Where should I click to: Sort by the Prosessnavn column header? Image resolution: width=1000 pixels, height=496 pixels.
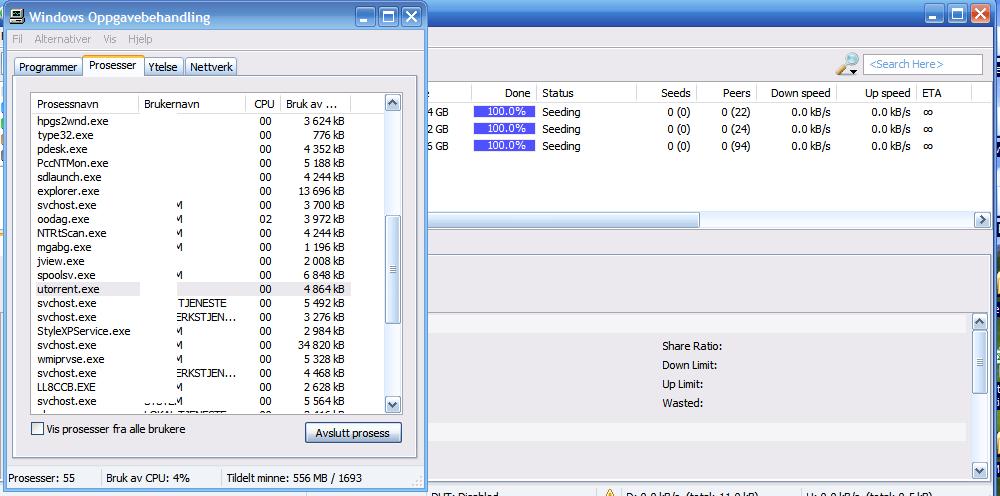[85, 103]
